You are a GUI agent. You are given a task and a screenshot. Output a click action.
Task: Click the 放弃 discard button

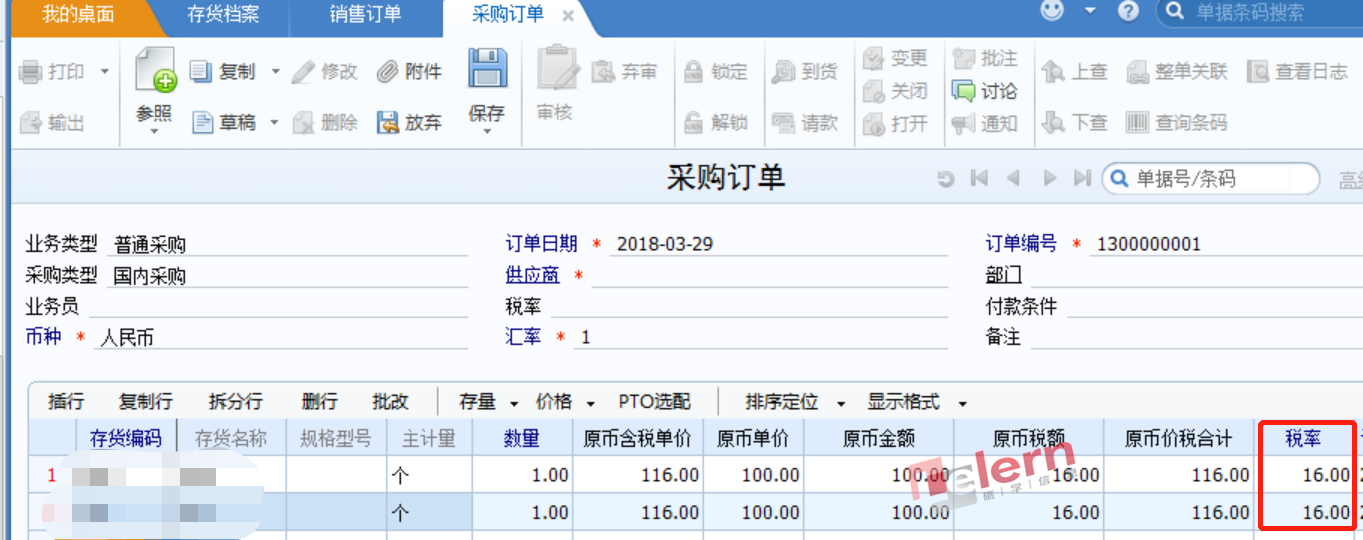[409, 123]
